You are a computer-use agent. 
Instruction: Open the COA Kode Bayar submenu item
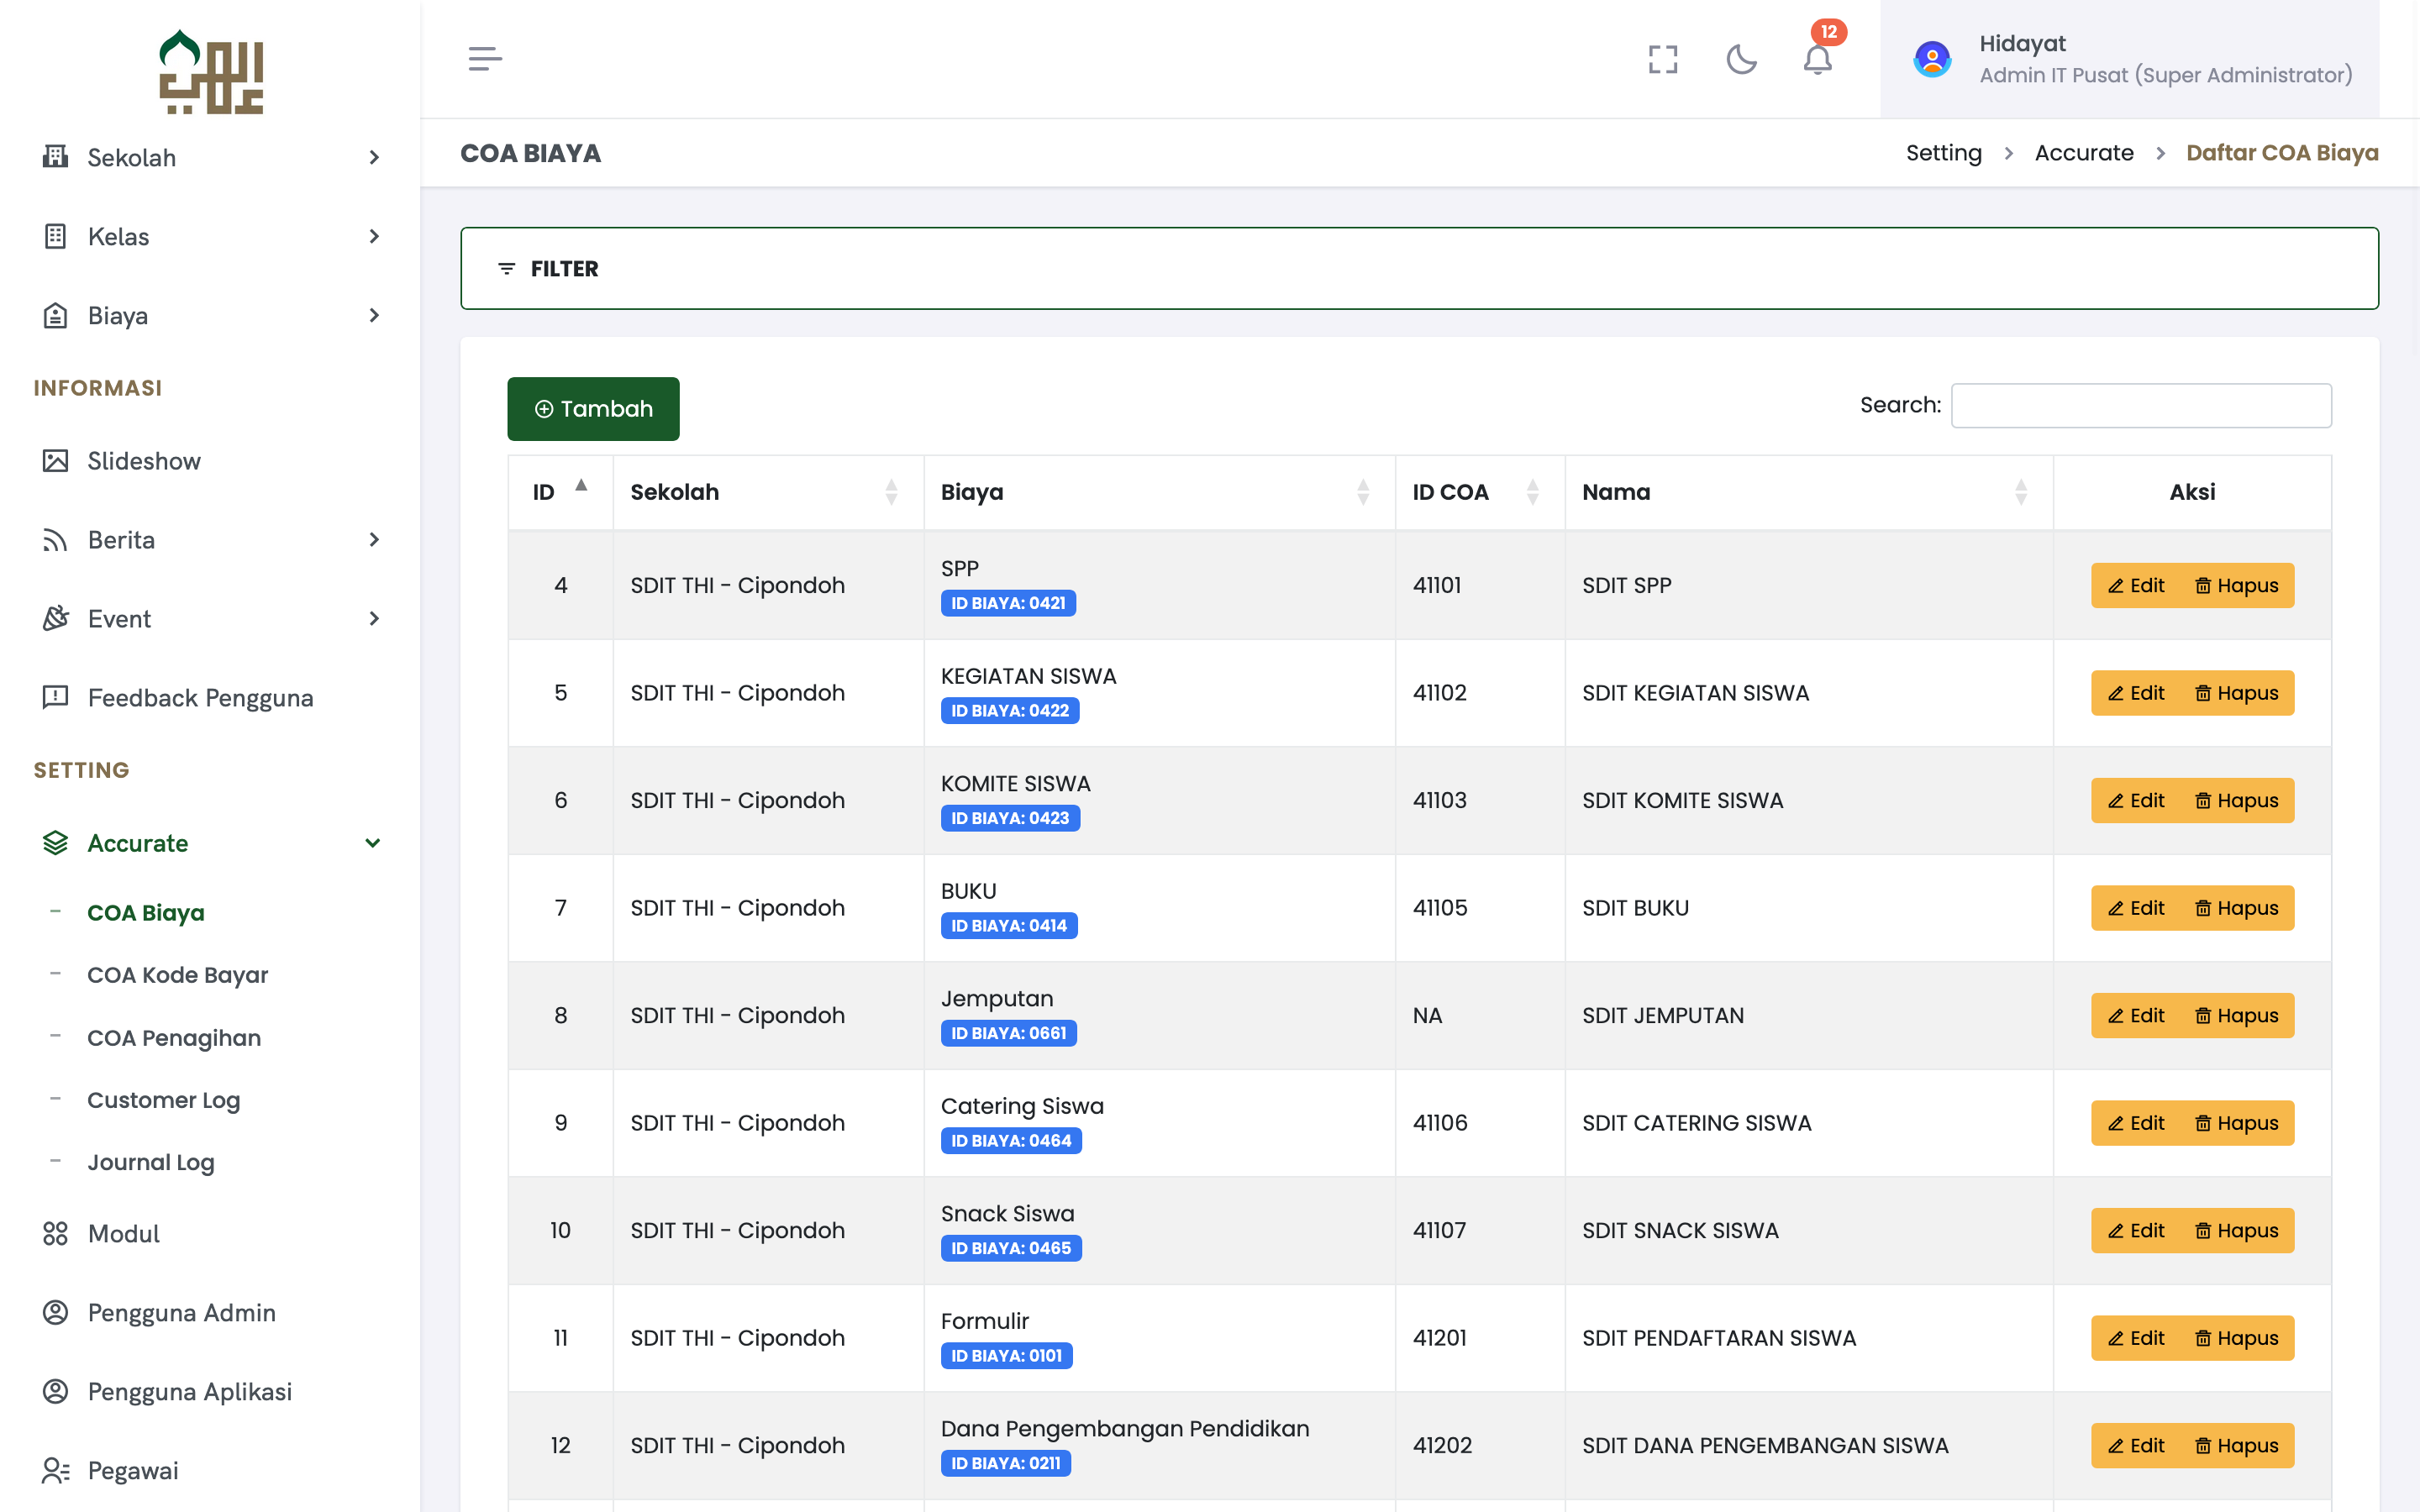[x=178, y=975]
